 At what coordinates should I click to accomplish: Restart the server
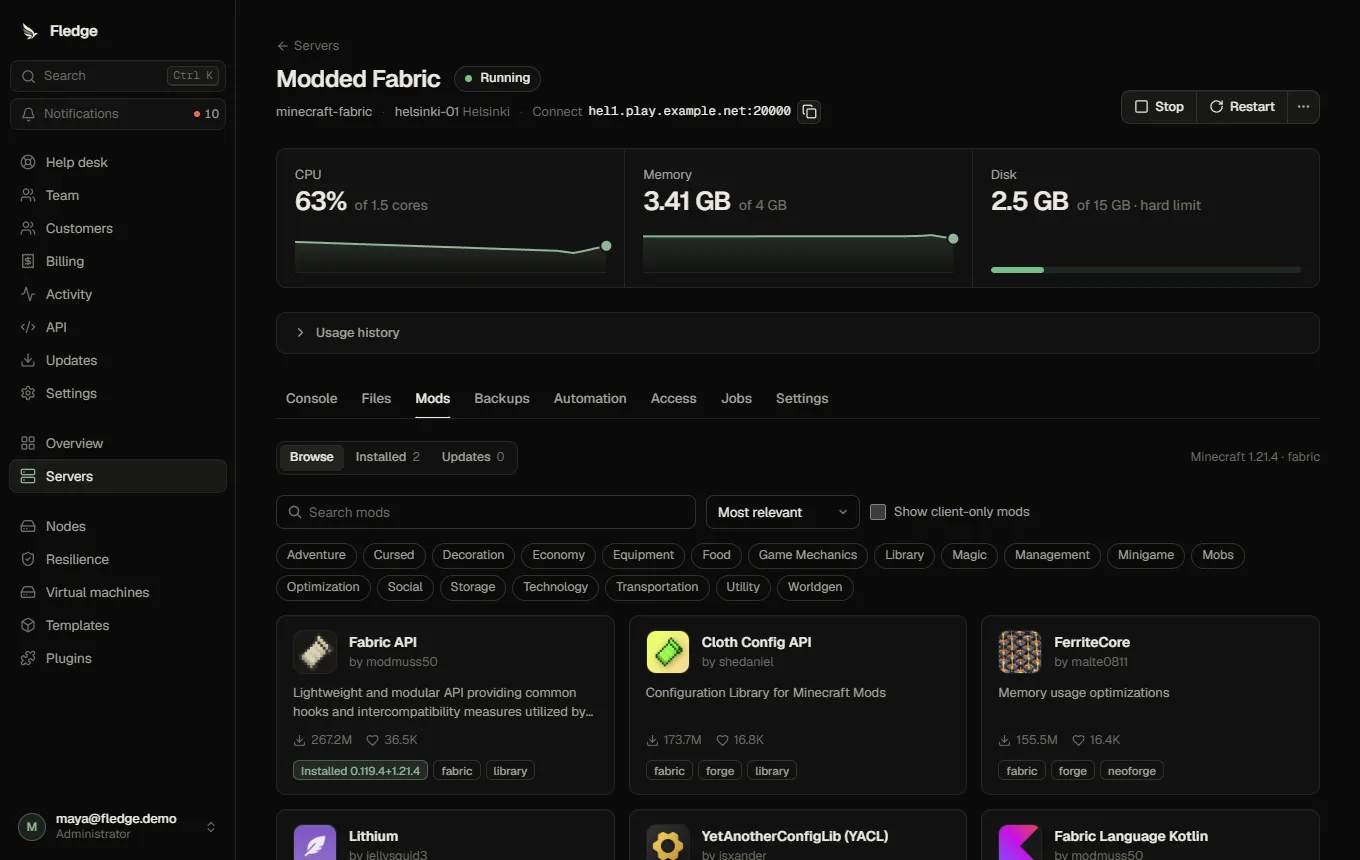[x=1242, y=107]
